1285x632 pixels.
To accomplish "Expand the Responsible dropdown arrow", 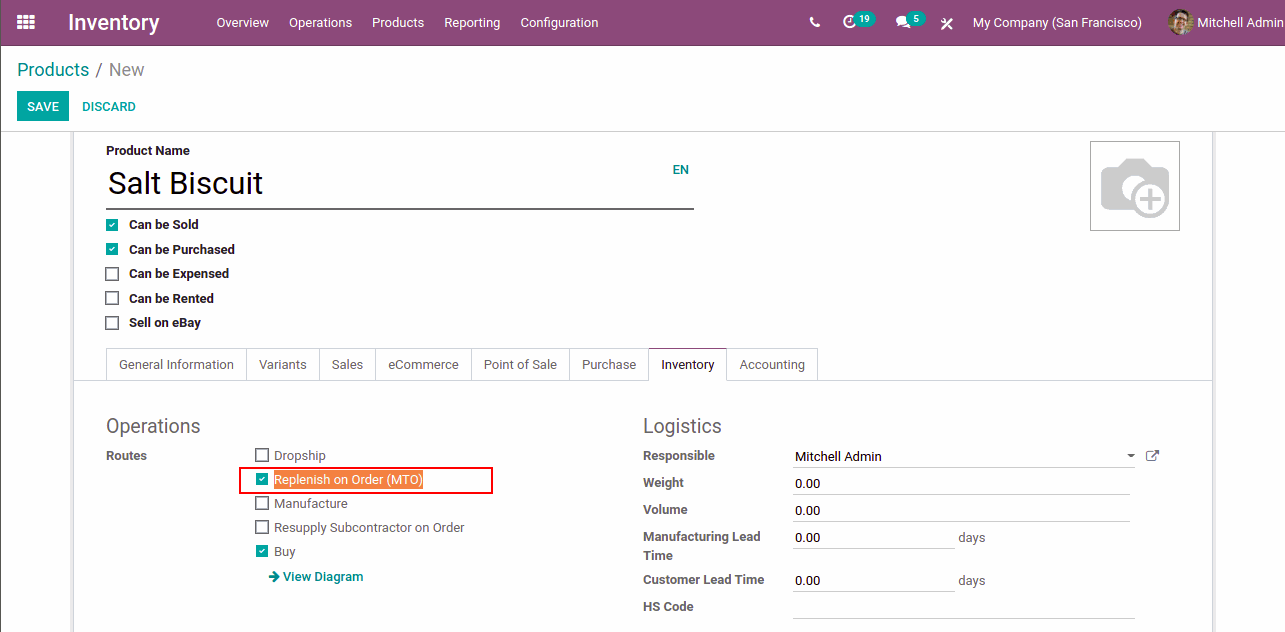I will click(1131, 456).
